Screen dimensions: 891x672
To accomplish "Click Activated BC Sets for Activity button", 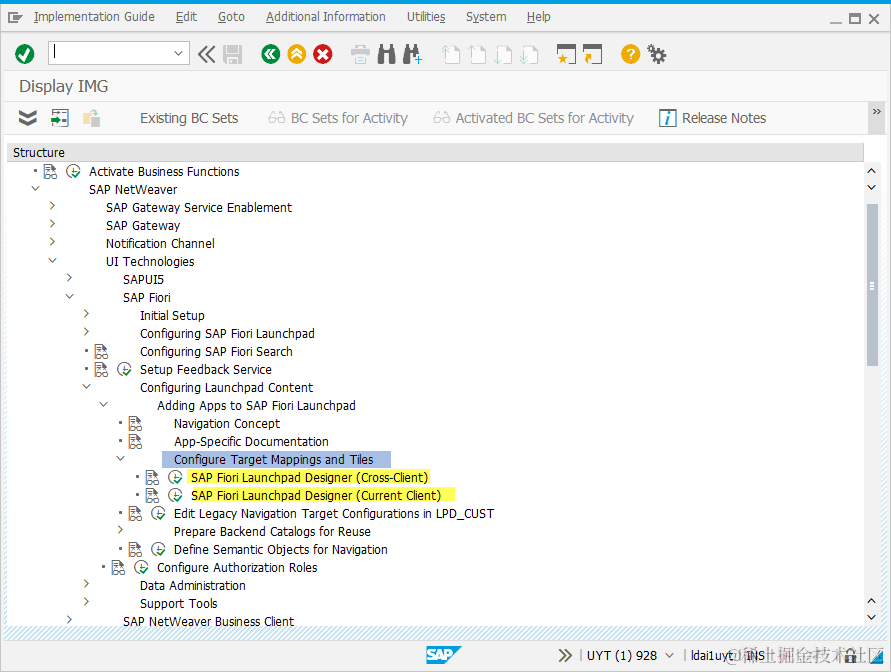I will (x=534, y=118).
